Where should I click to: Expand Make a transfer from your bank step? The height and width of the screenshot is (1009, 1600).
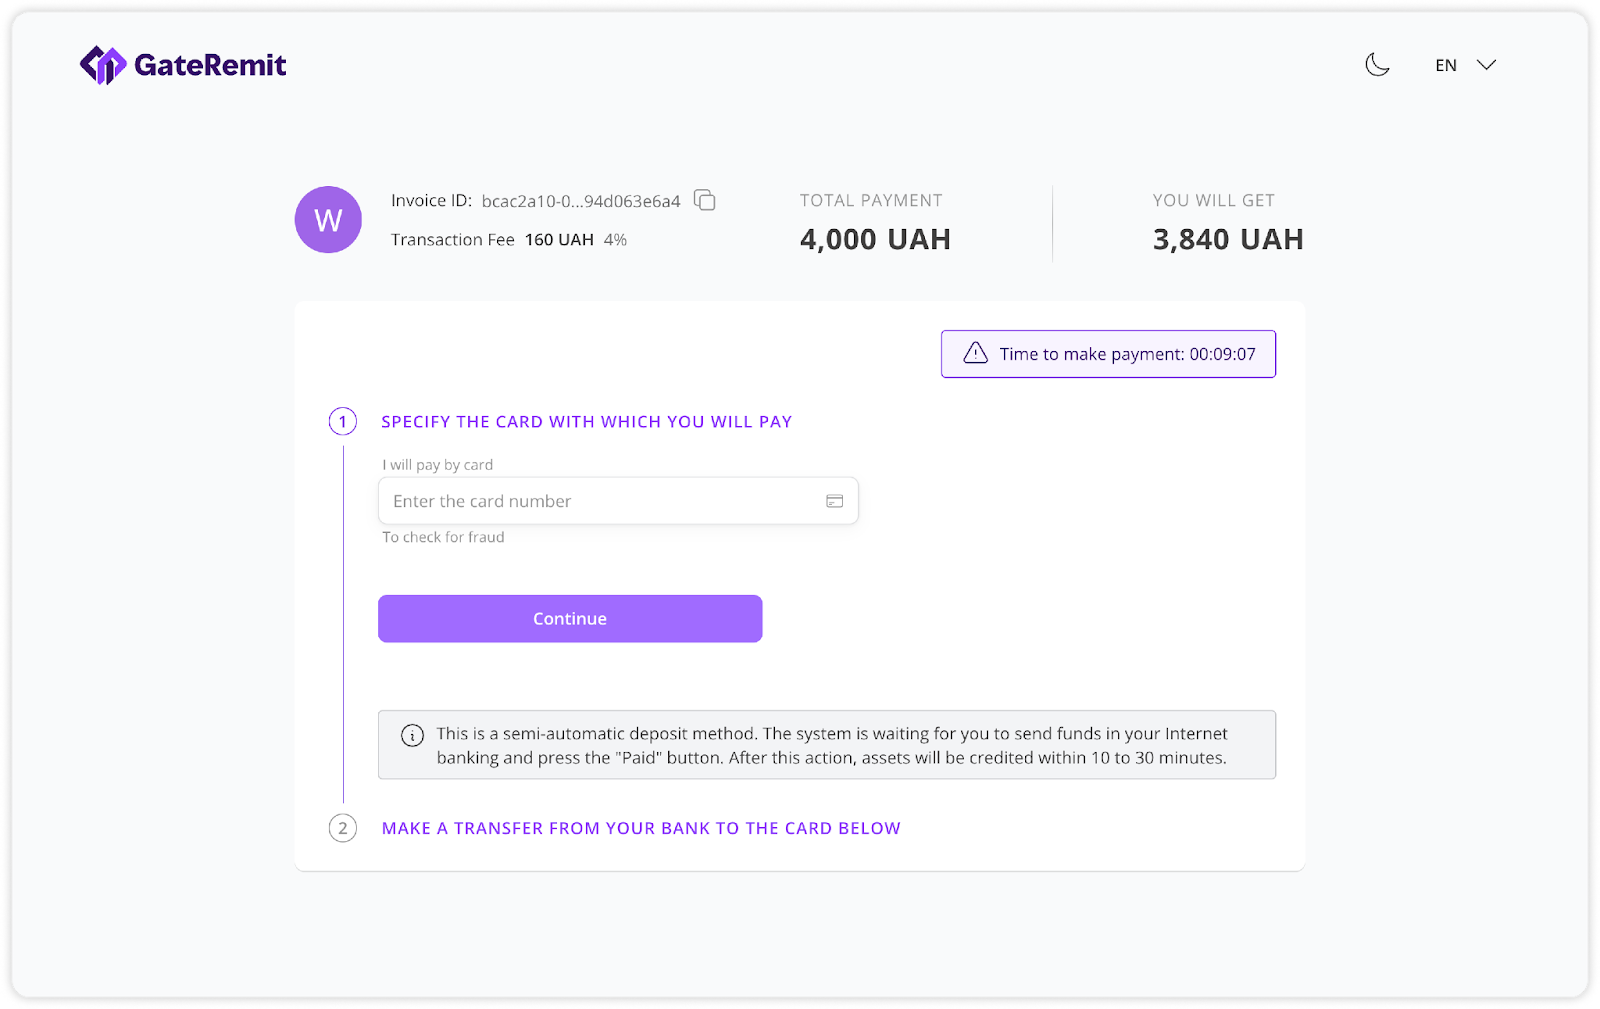pyautogui.click(x=641, y=828)
